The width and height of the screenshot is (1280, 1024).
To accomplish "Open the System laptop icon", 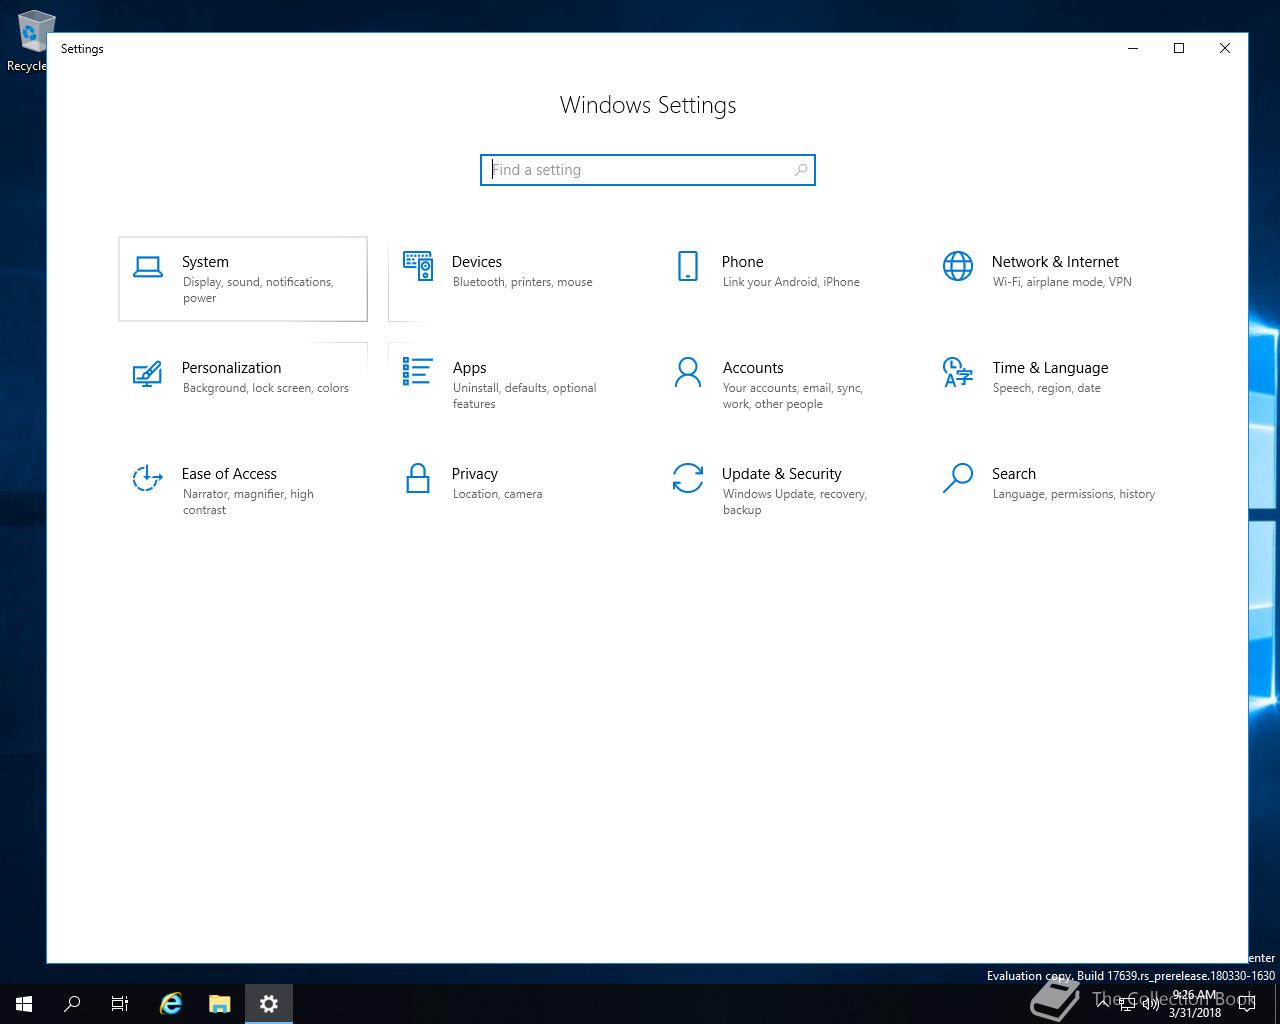I will 148,266.
